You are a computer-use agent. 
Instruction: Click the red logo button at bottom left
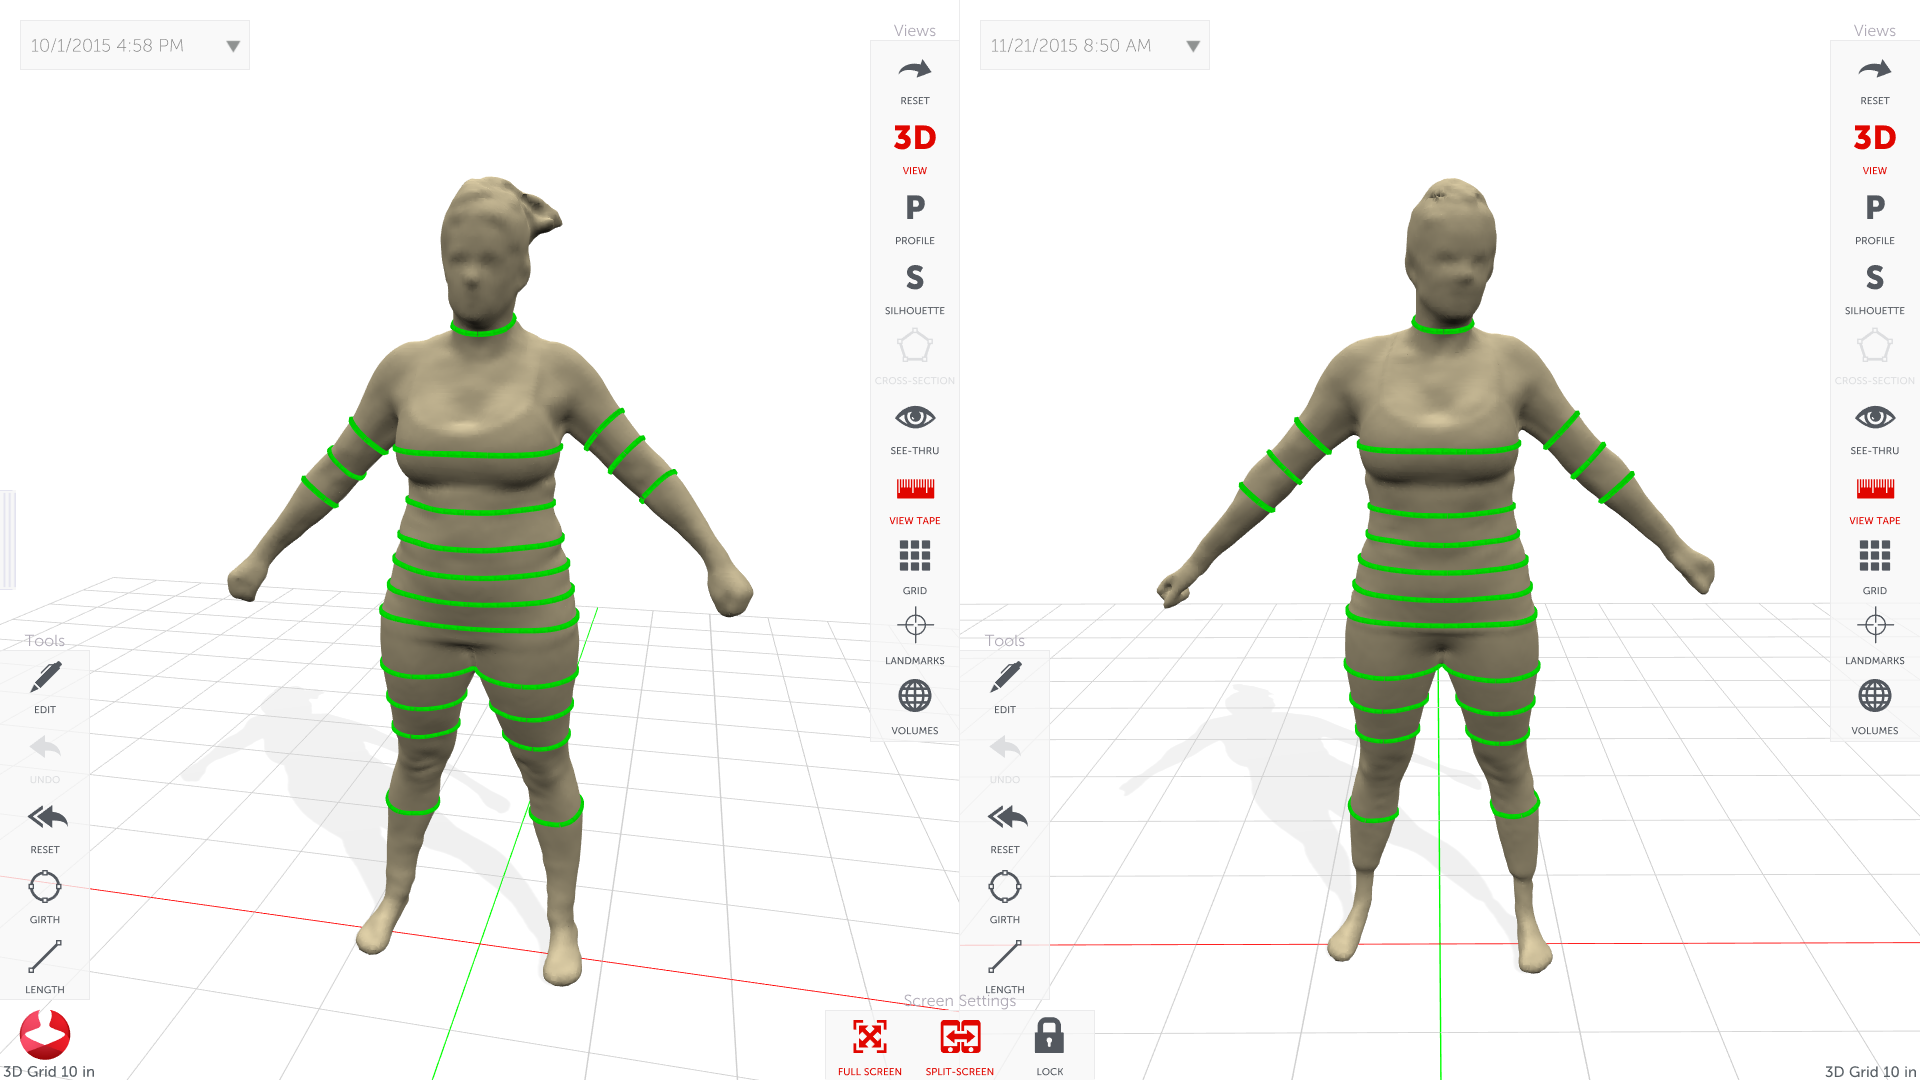pyautogui.click(x=45, y=1034)
